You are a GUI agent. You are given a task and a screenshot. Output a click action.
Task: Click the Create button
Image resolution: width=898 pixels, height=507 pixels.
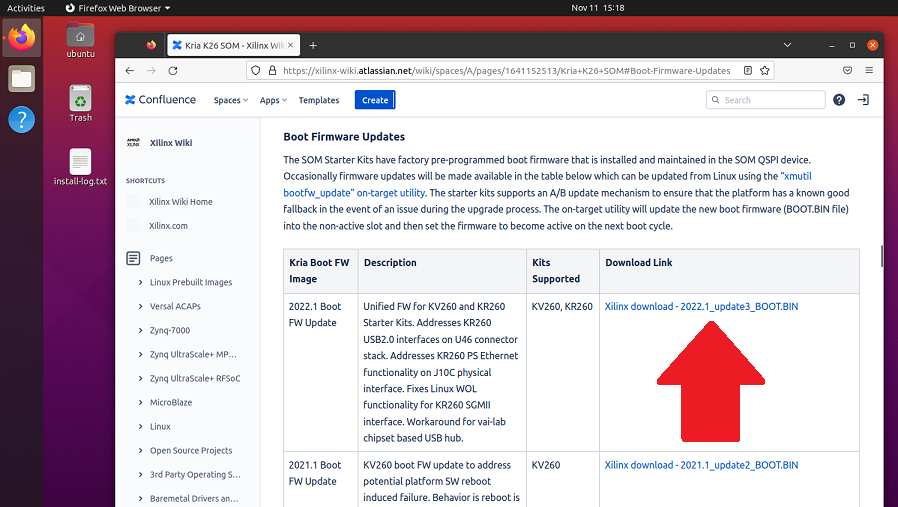375,100
